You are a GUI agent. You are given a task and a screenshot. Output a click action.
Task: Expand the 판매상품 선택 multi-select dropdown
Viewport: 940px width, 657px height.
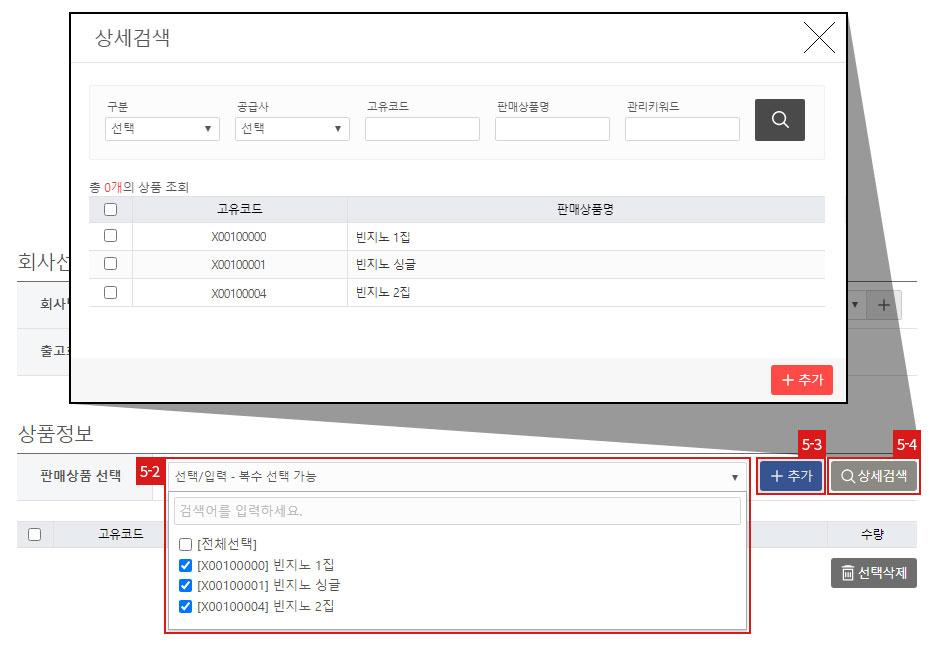point(456,477)
